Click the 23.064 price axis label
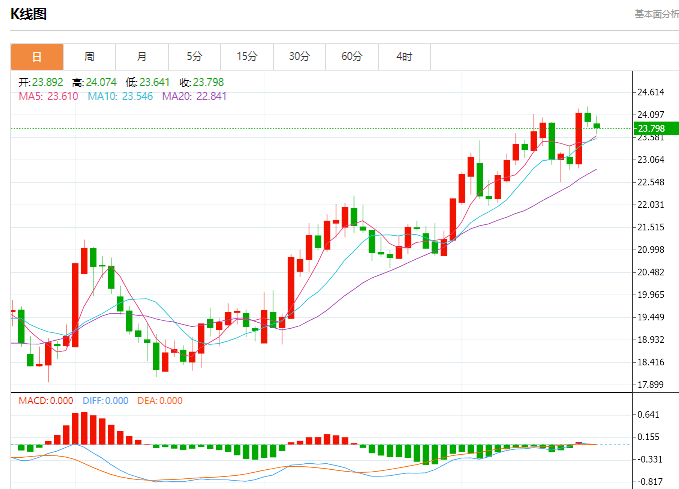This screenshot has width=679, height=489. (x=650, y=159)
